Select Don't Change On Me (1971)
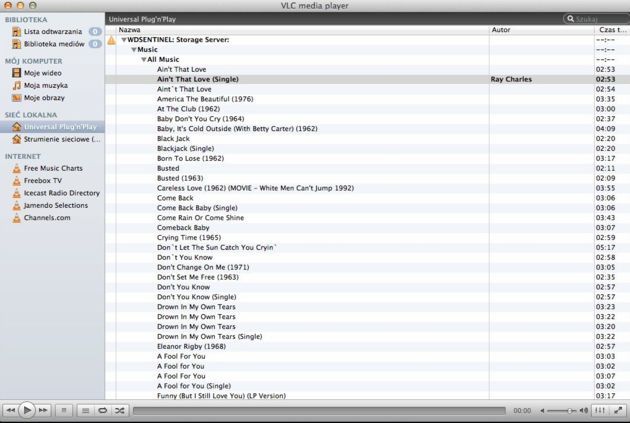The height and width of the screenshot is (423, 630). 203,267
